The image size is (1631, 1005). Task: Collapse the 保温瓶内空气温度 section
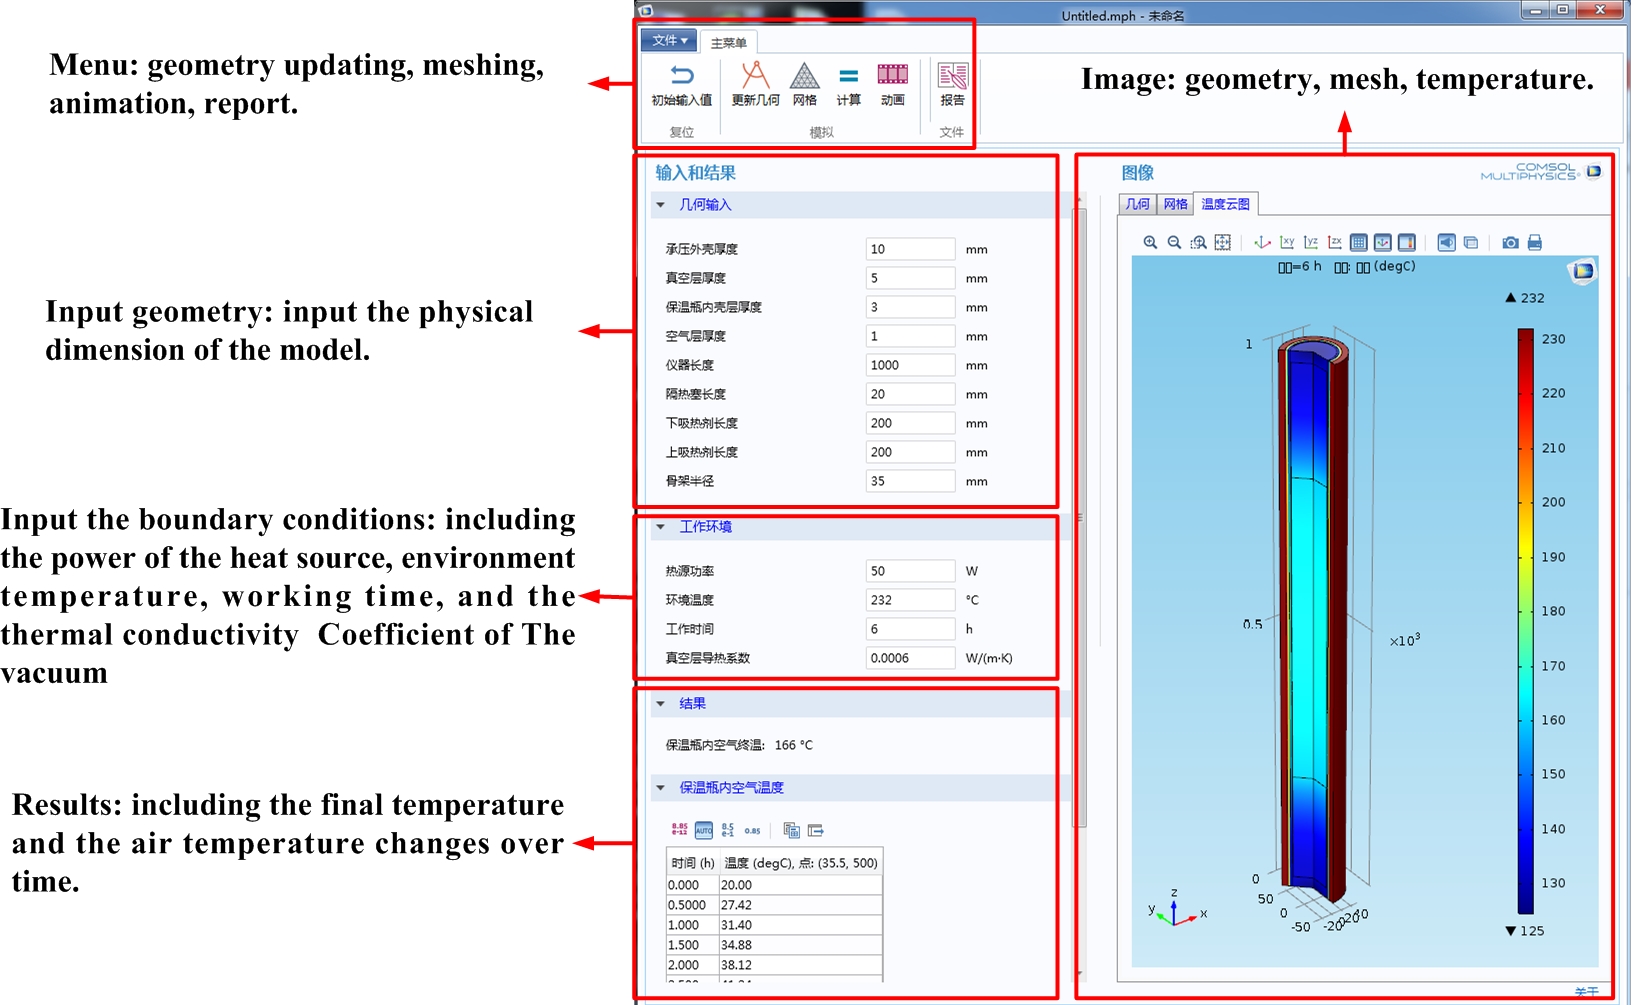tap(660, 788)
